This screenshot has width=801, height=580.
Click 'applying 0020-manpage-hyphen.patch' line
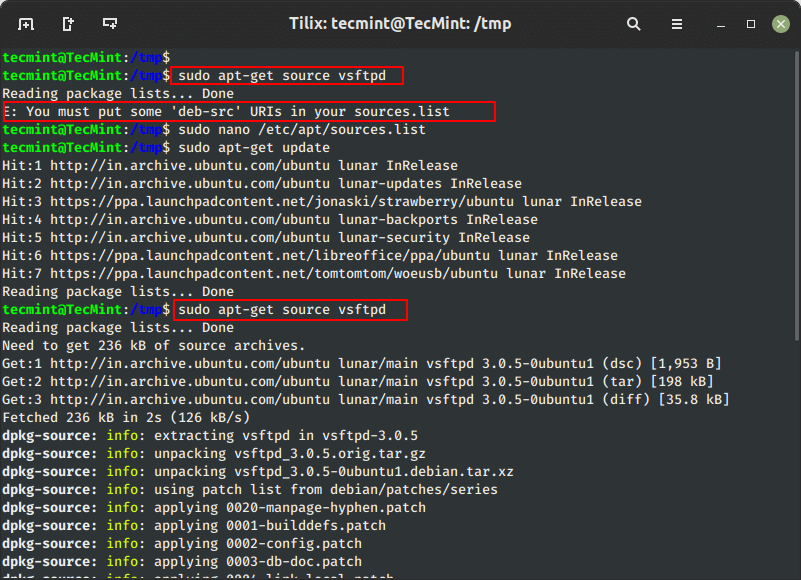[x=214, y=507]
